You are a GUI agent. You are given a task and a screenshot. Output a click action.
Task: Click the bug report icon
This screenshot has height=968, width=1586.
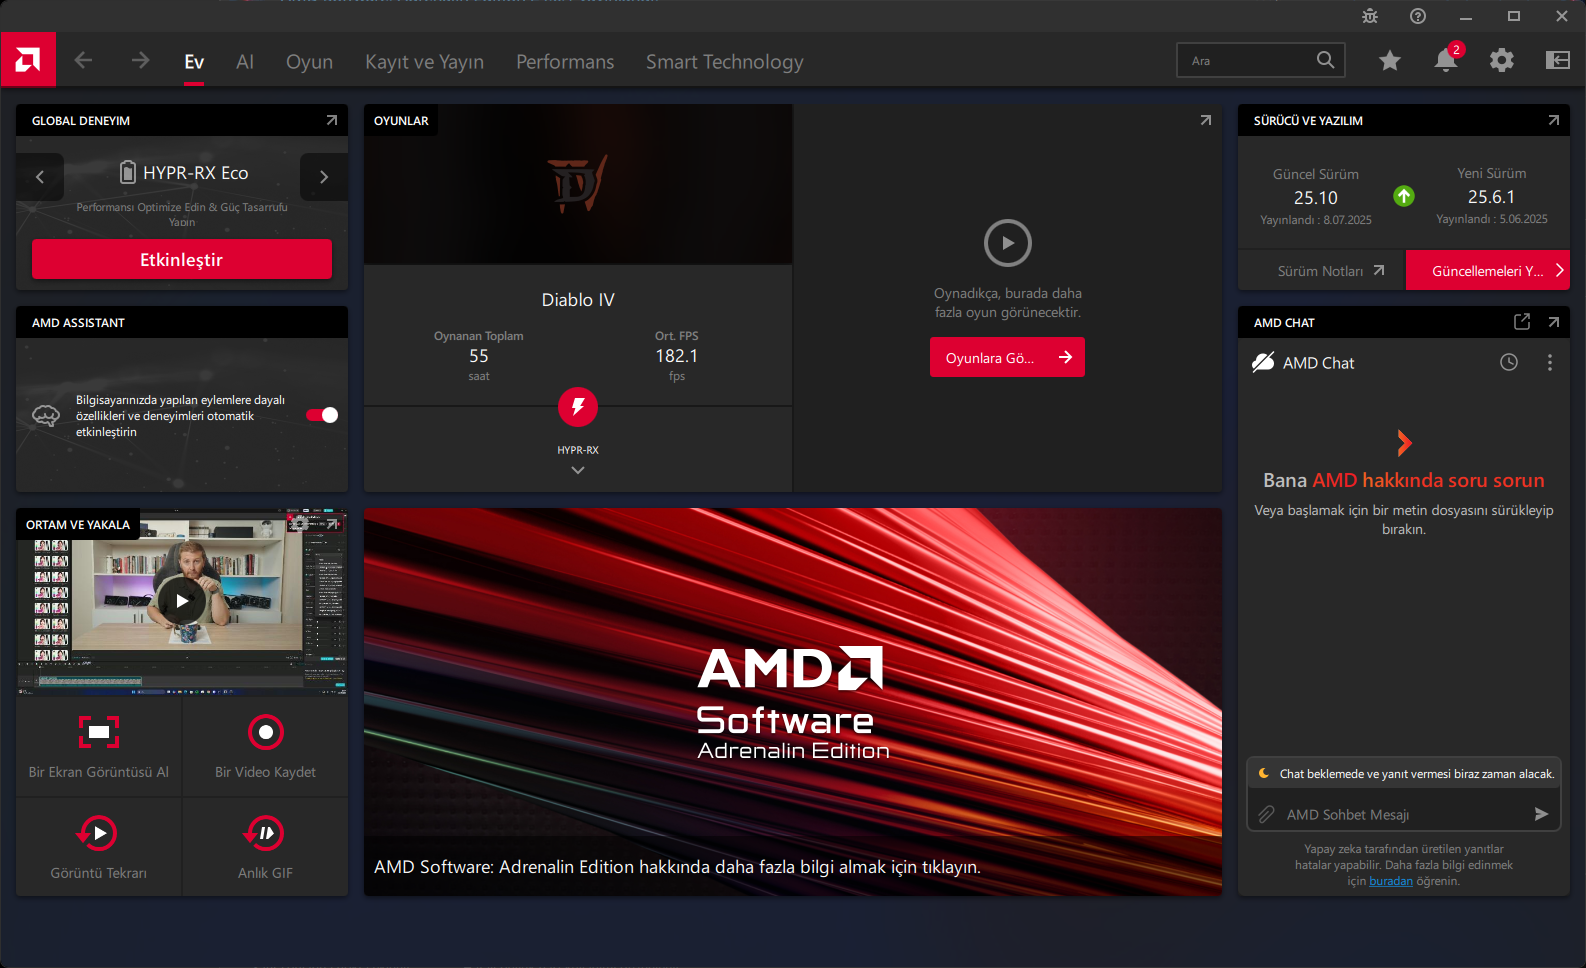pos(1370,16)
